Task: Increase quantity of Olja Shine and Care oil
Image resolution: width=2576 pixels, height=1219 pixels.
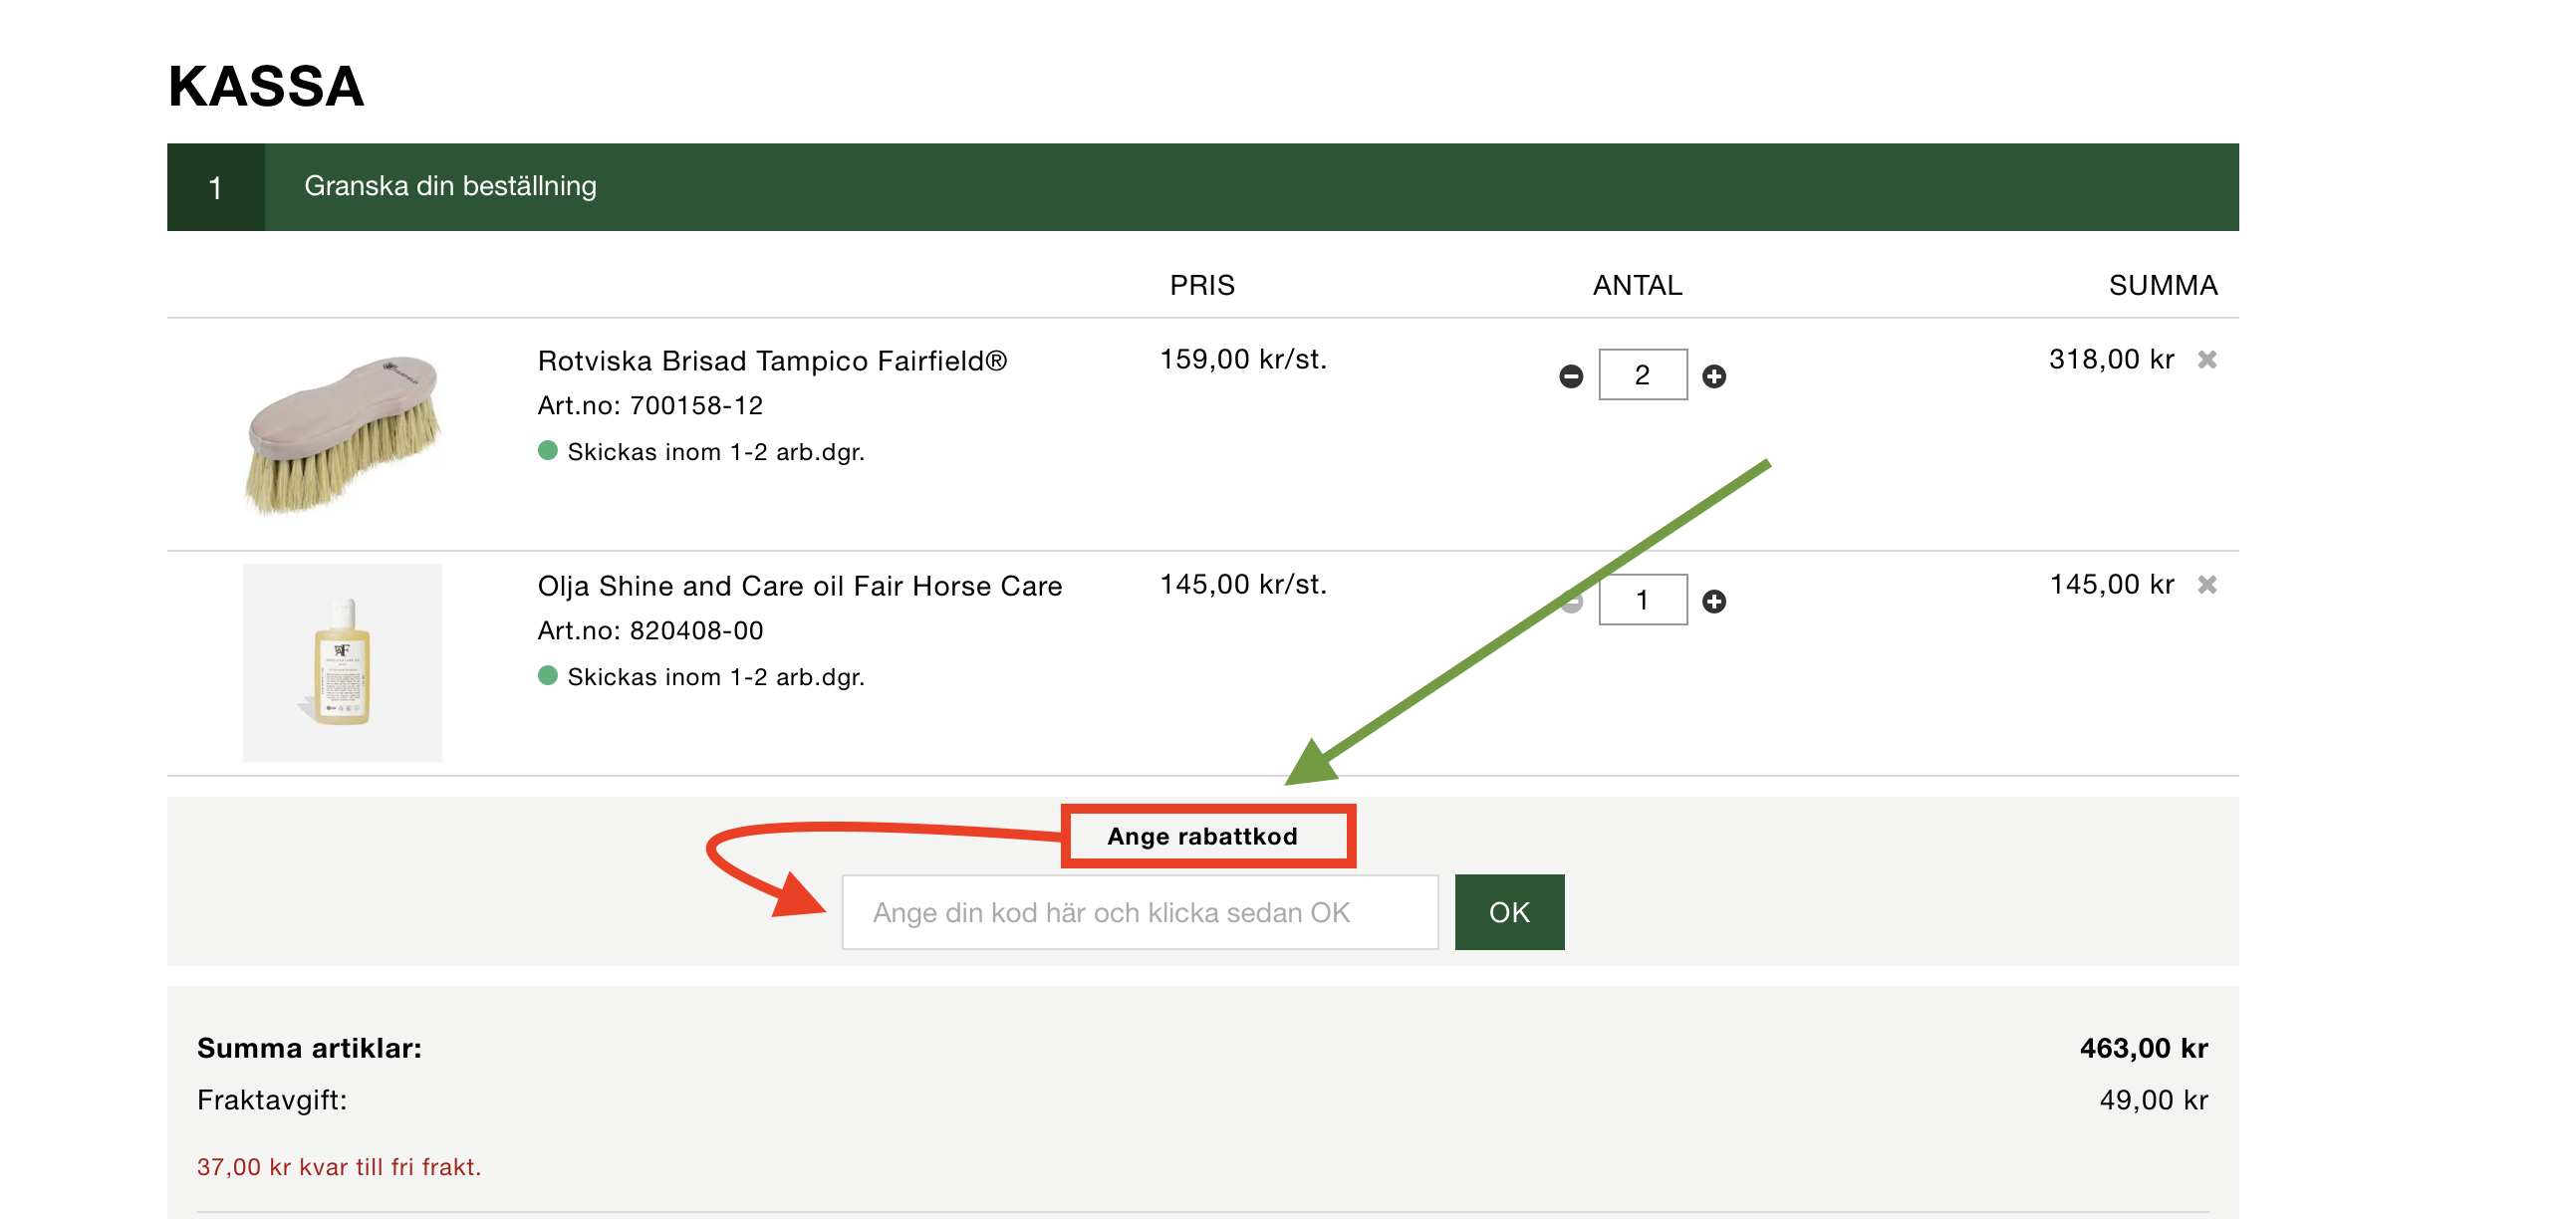Action: click(1713, 601)
